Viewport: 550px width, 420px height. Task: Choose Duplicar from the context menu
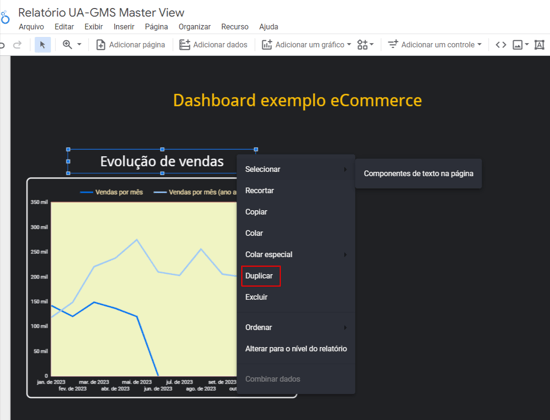point(259,276)
